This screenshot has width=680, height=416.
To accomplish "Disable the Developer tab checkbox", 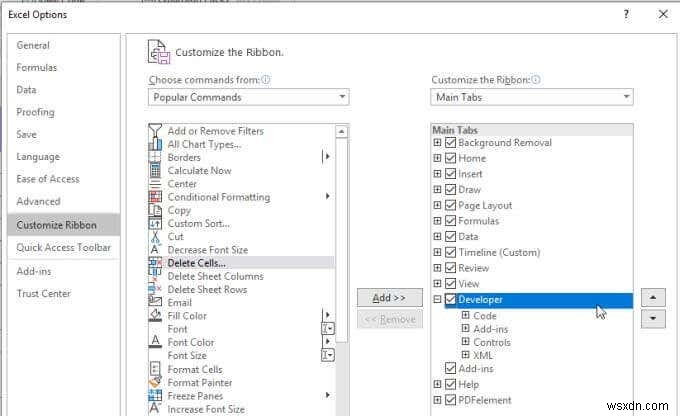I will tap(451, 299).
